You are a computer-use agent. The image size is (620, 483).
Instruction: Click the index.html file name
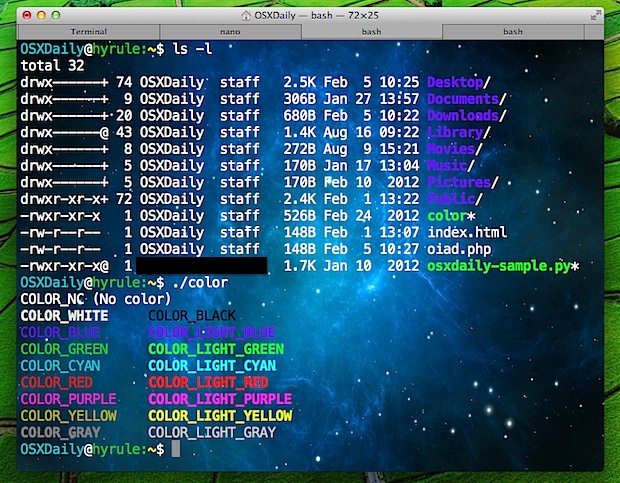(x=467, y=232)
